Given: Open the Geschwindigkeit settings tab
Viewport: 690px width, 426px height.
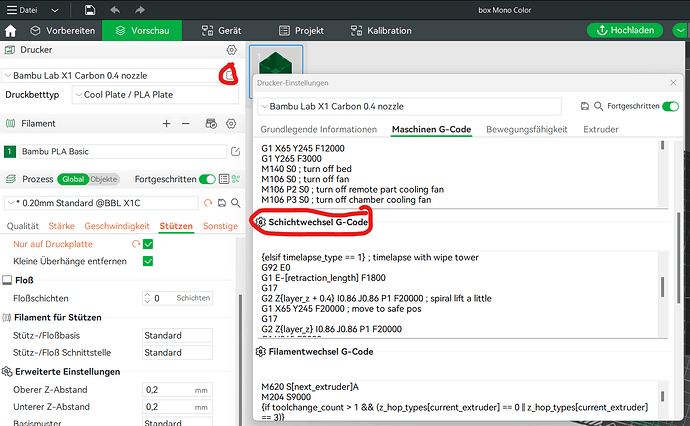Looking at the screenshot, I should (x=117, y=226).
